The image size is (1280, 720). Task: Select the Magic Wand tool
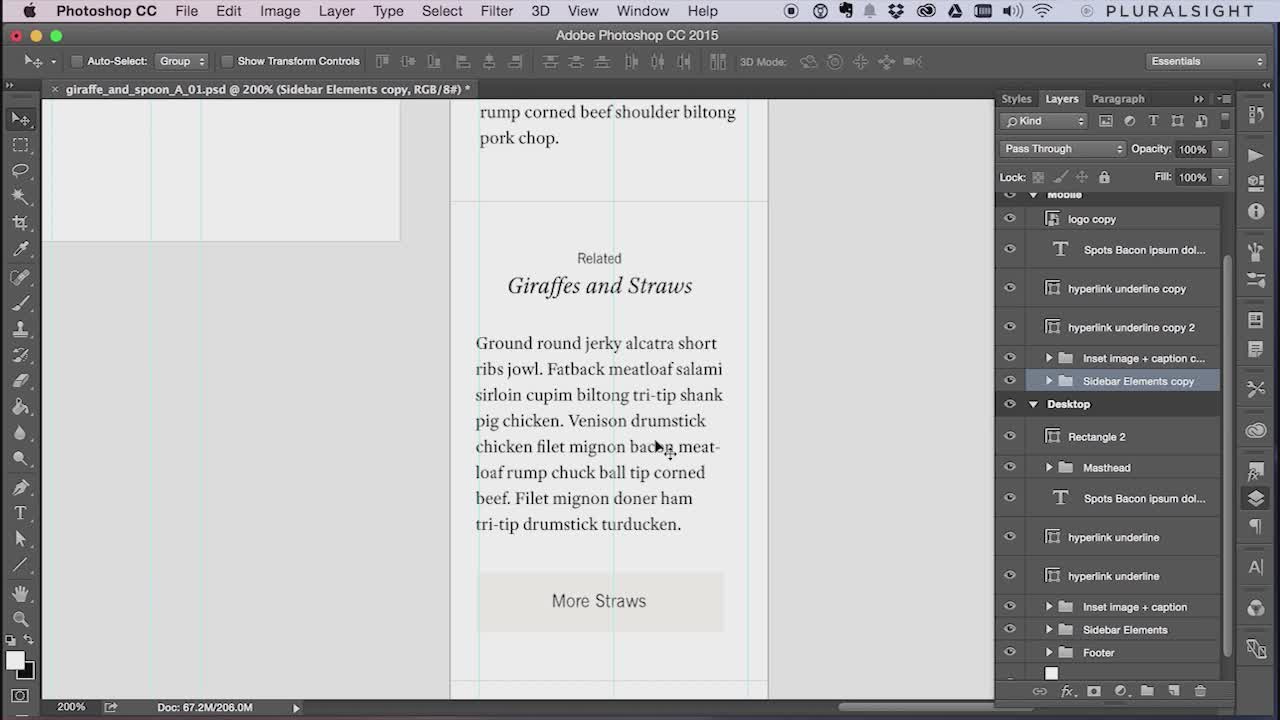20,197
